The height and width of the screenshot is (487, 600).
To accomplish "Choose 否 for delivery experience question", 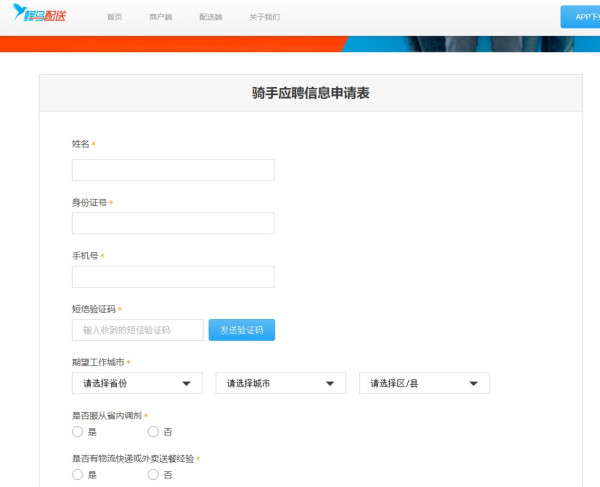I will pos(153,474).
